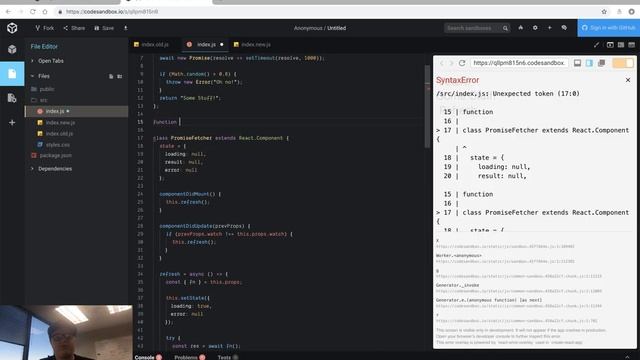Click the preview back arrow

coord(441,63)
